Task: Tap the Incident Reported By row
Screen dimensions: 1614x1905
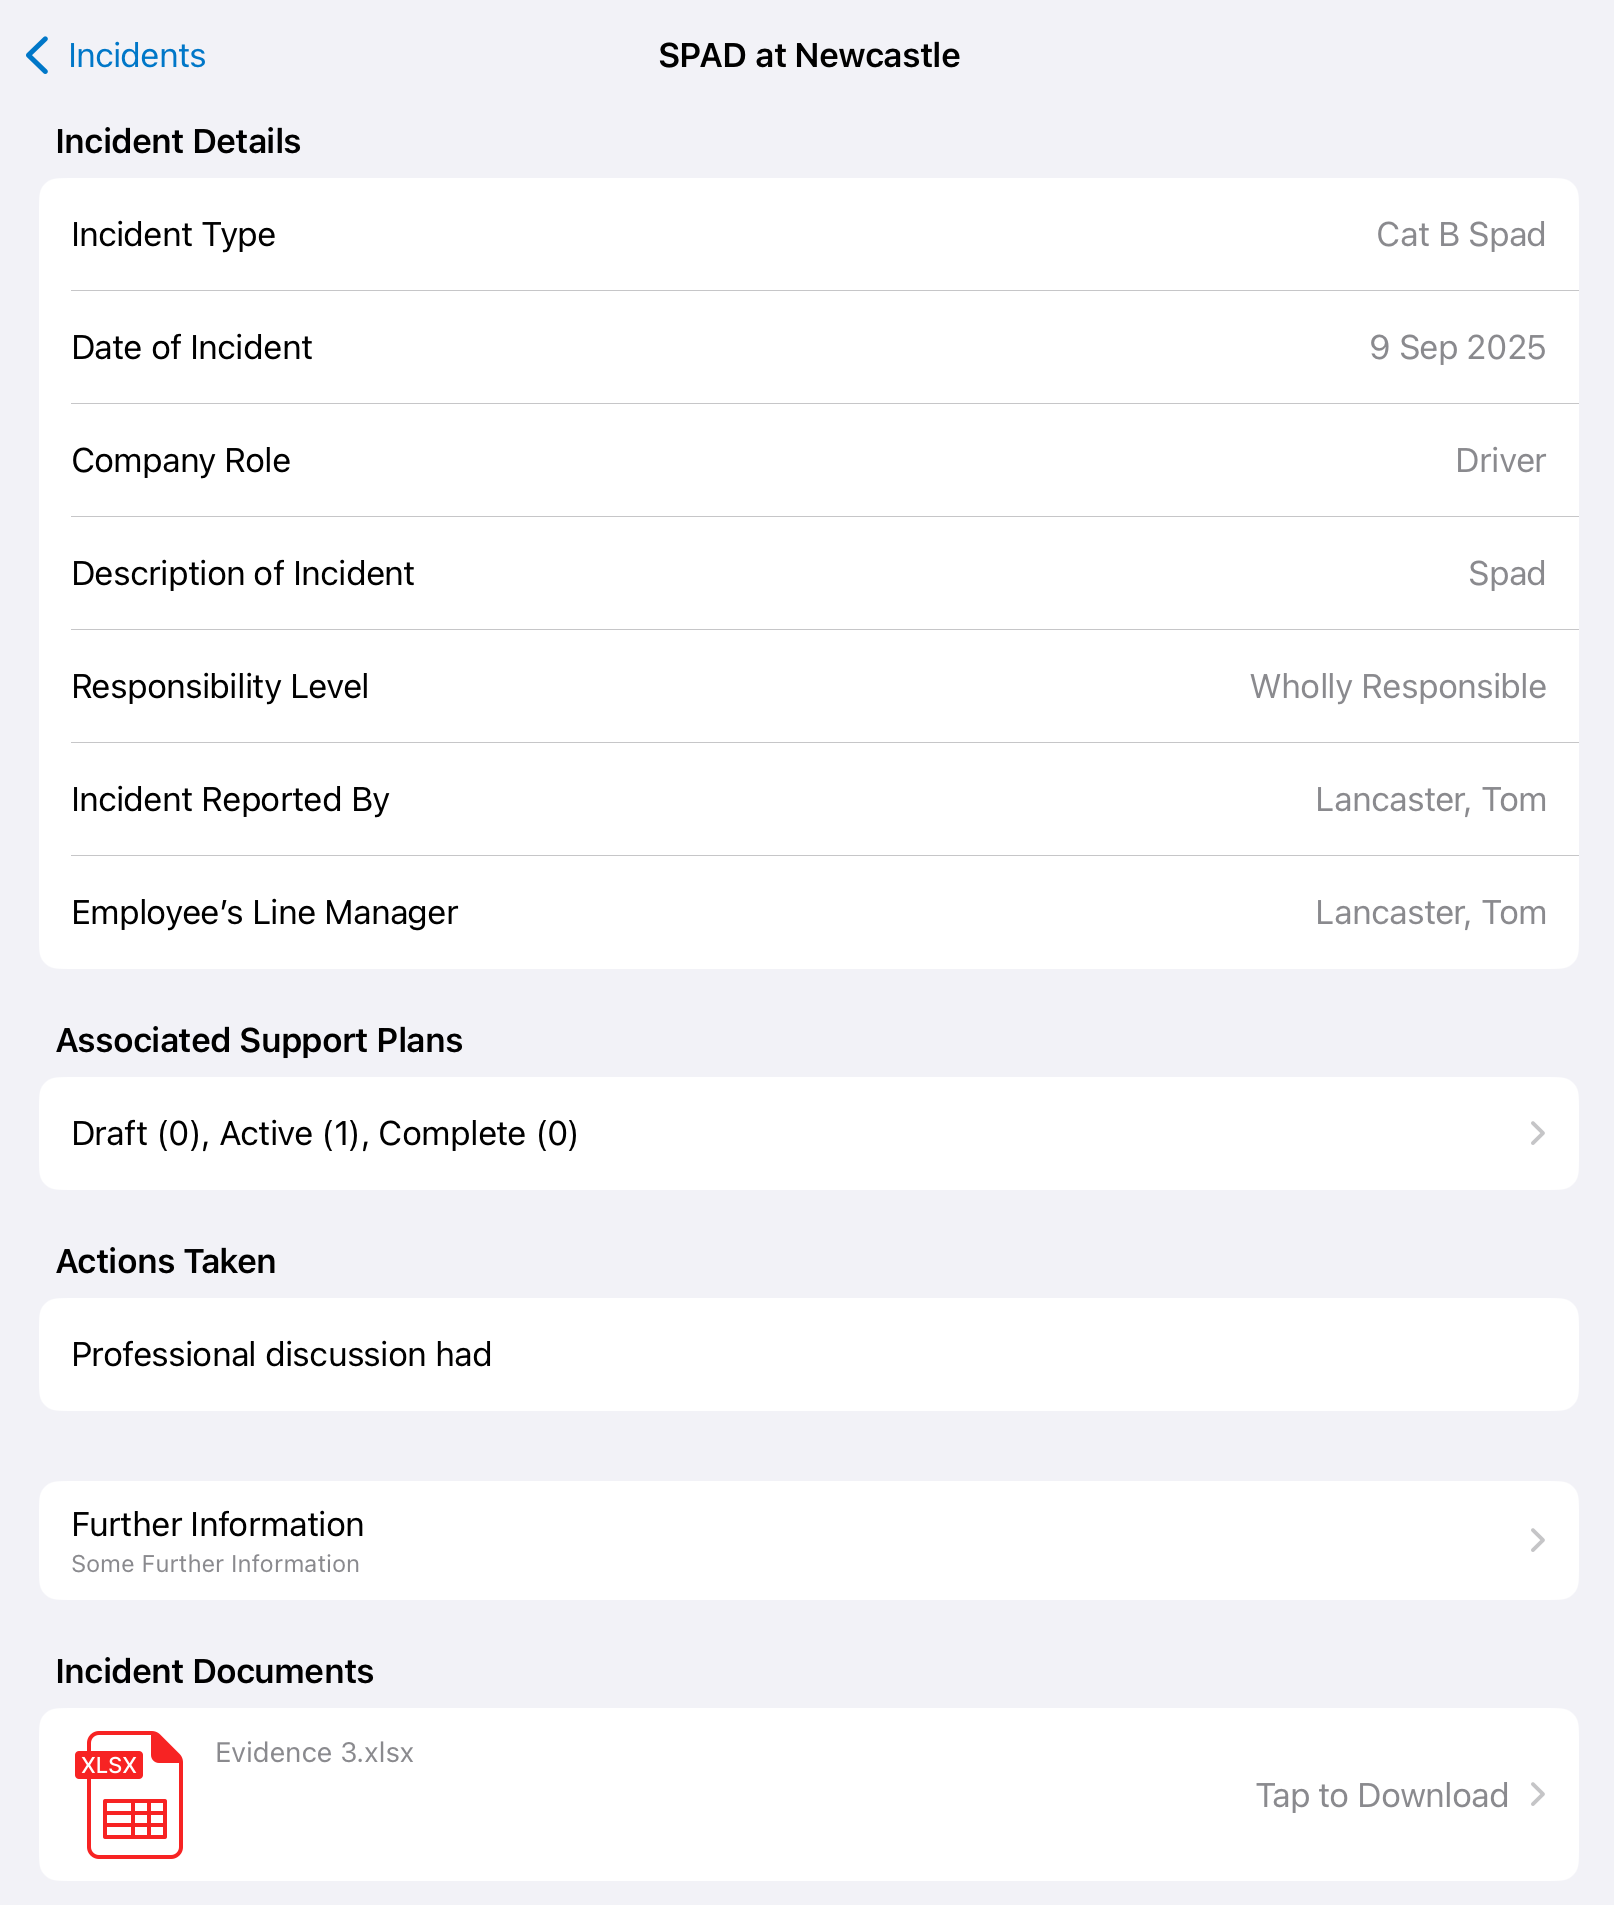Action: pos(809,800)
